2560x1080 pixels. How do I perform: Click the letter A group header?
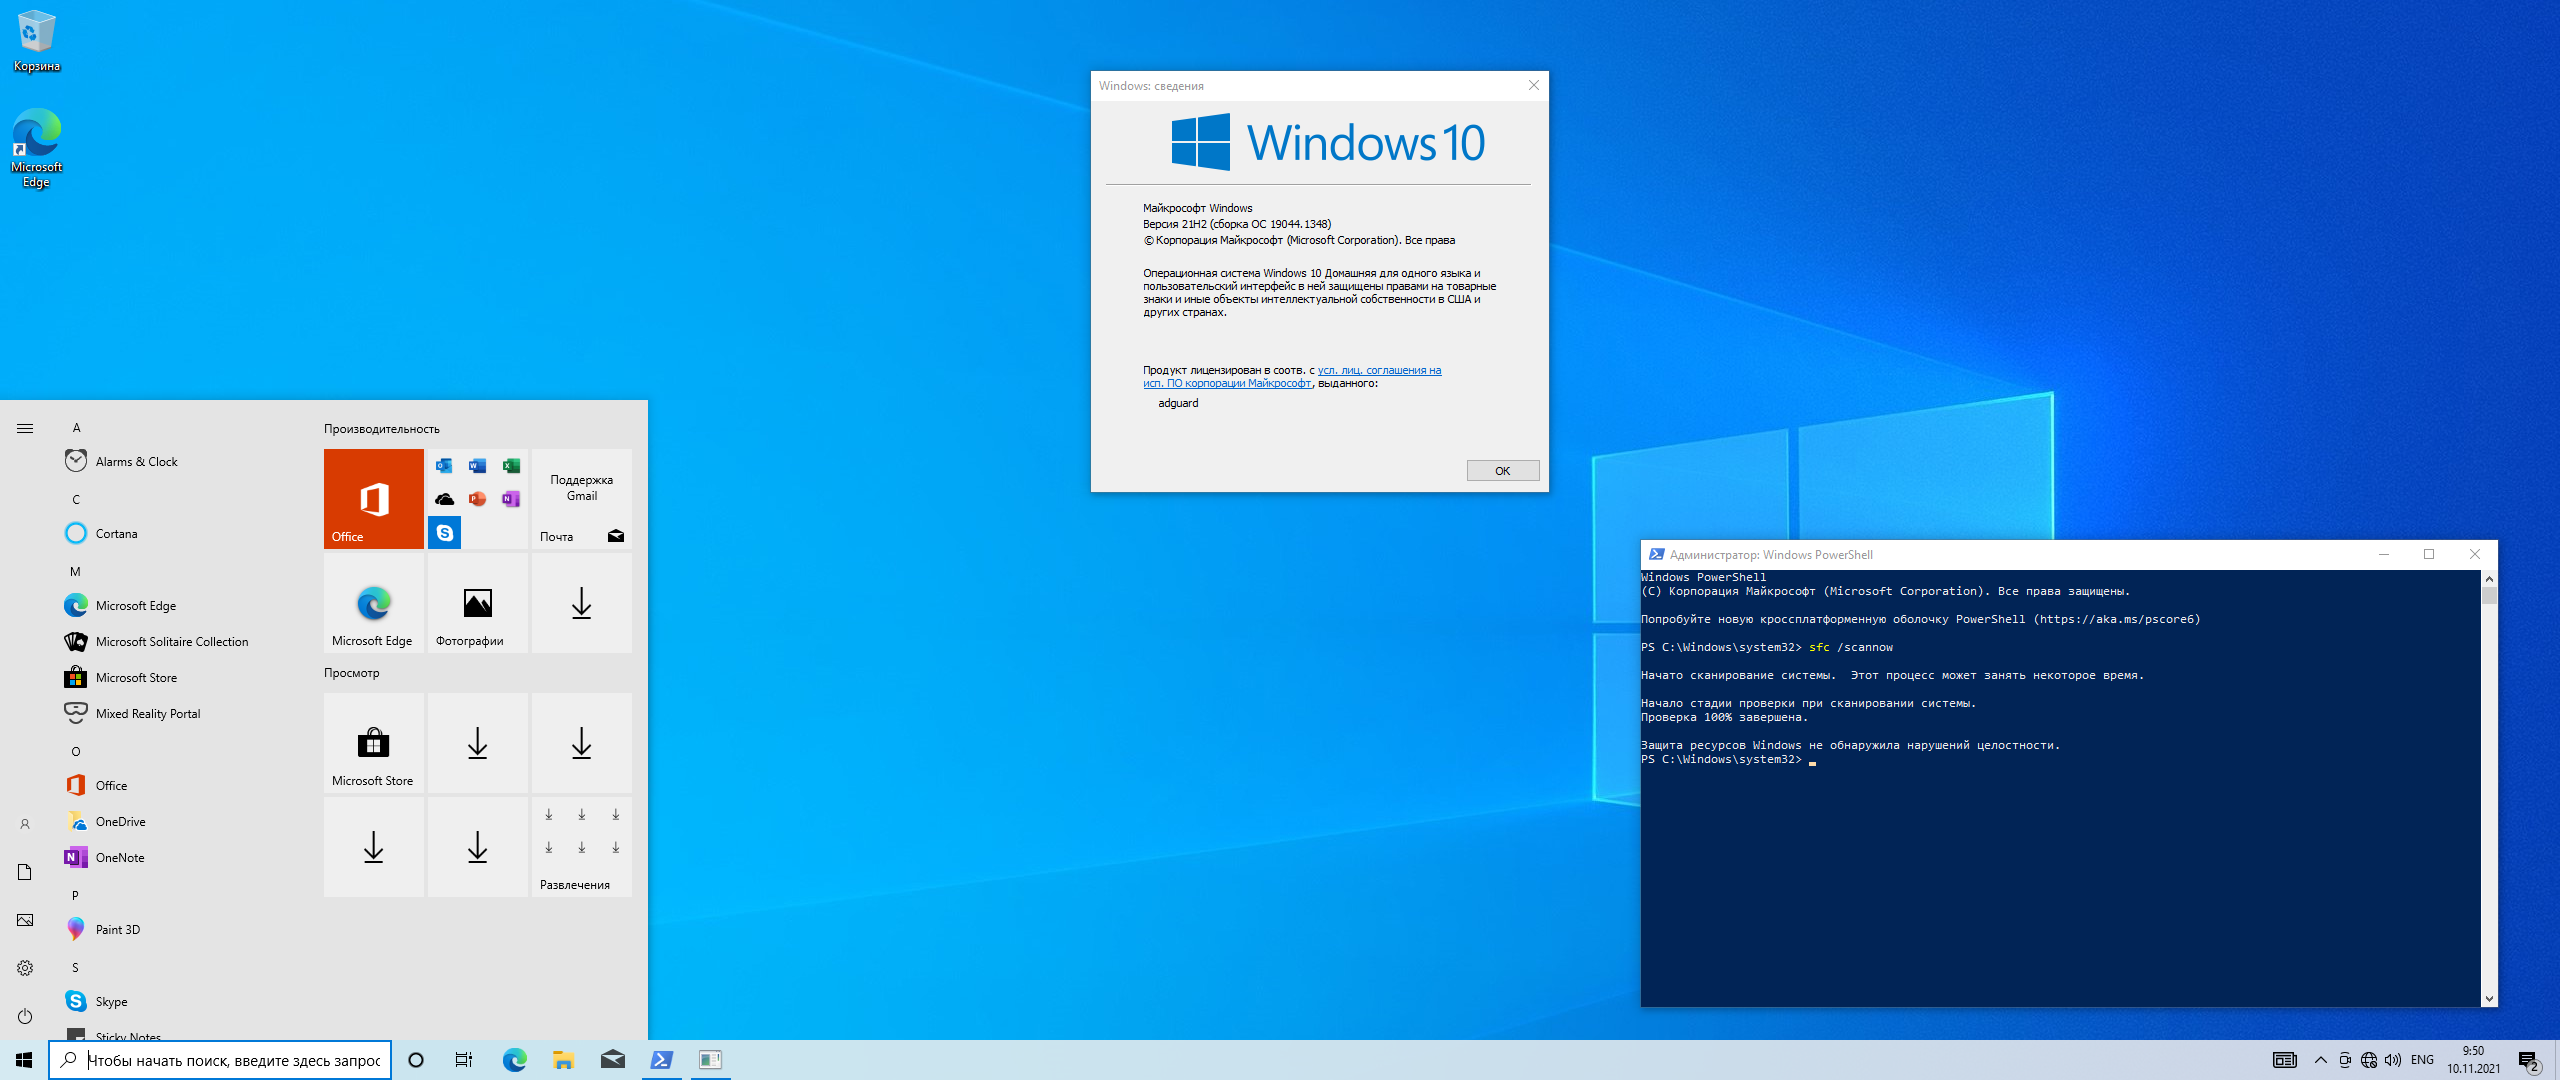pos(76,427)
